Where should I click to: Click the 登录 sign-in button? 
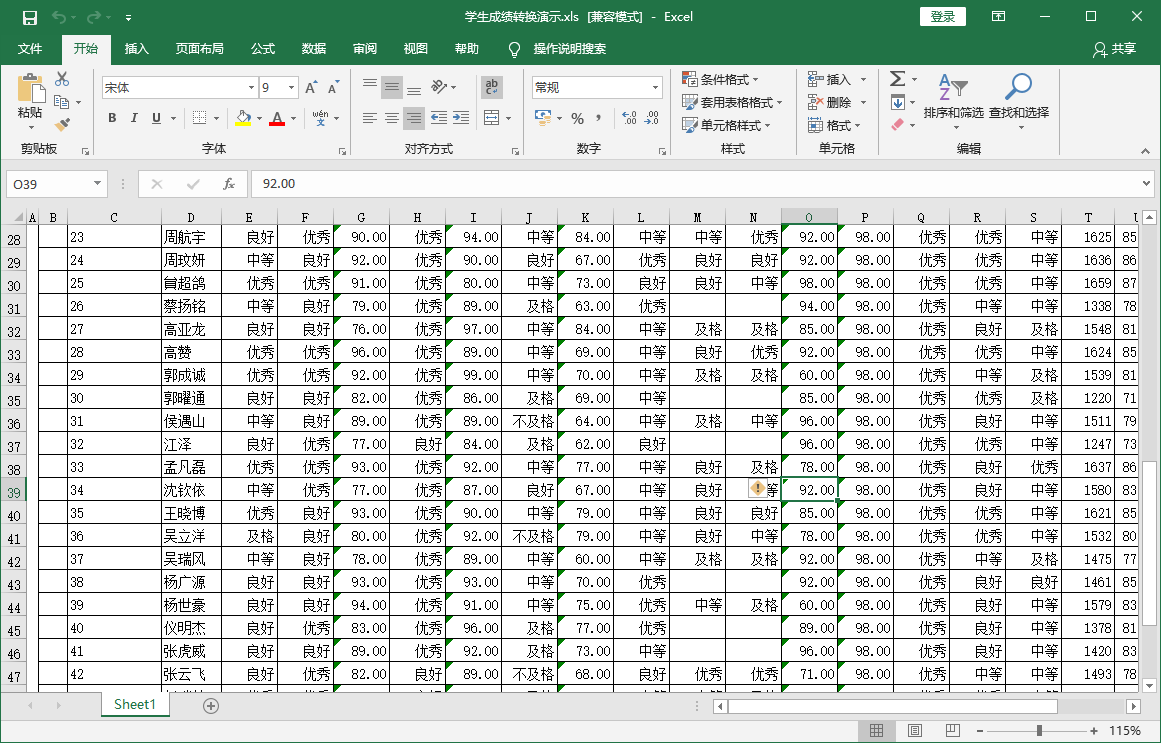(943, 16)
